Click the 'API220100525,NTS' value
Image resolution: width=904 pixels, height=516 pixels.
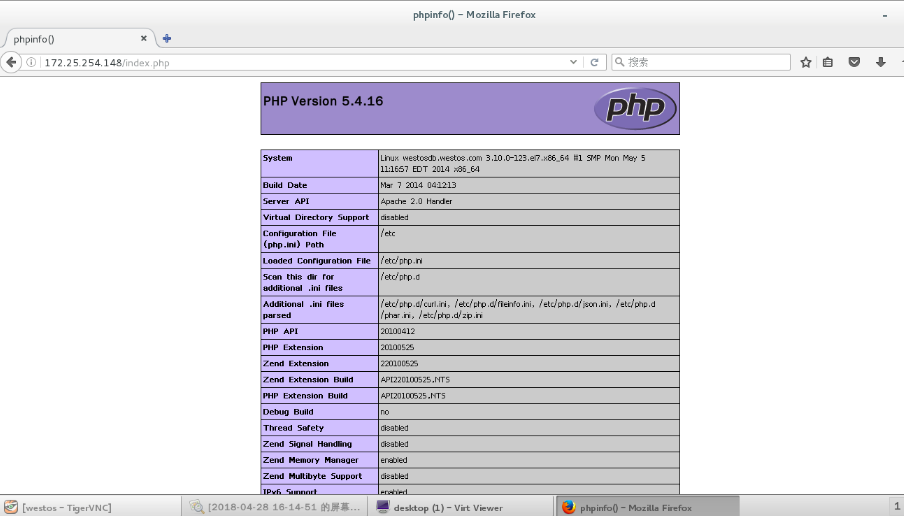[415, 380]
